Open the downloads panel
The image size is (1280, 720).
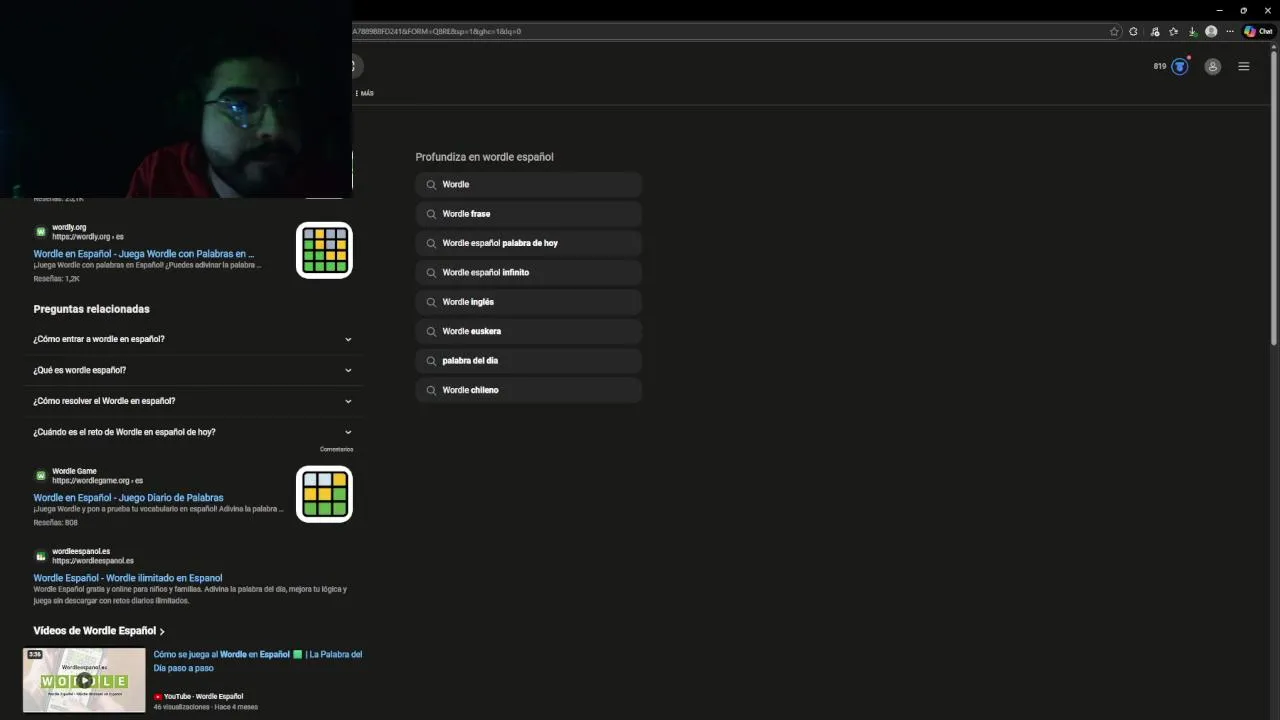[1192, 31]
